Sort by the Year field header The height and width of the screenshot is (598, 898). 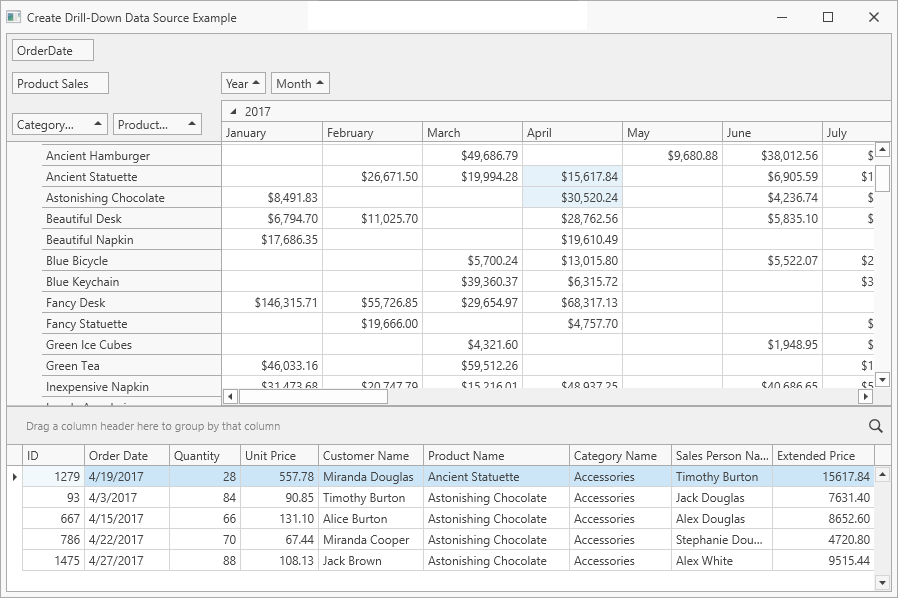tap(243, 84)
